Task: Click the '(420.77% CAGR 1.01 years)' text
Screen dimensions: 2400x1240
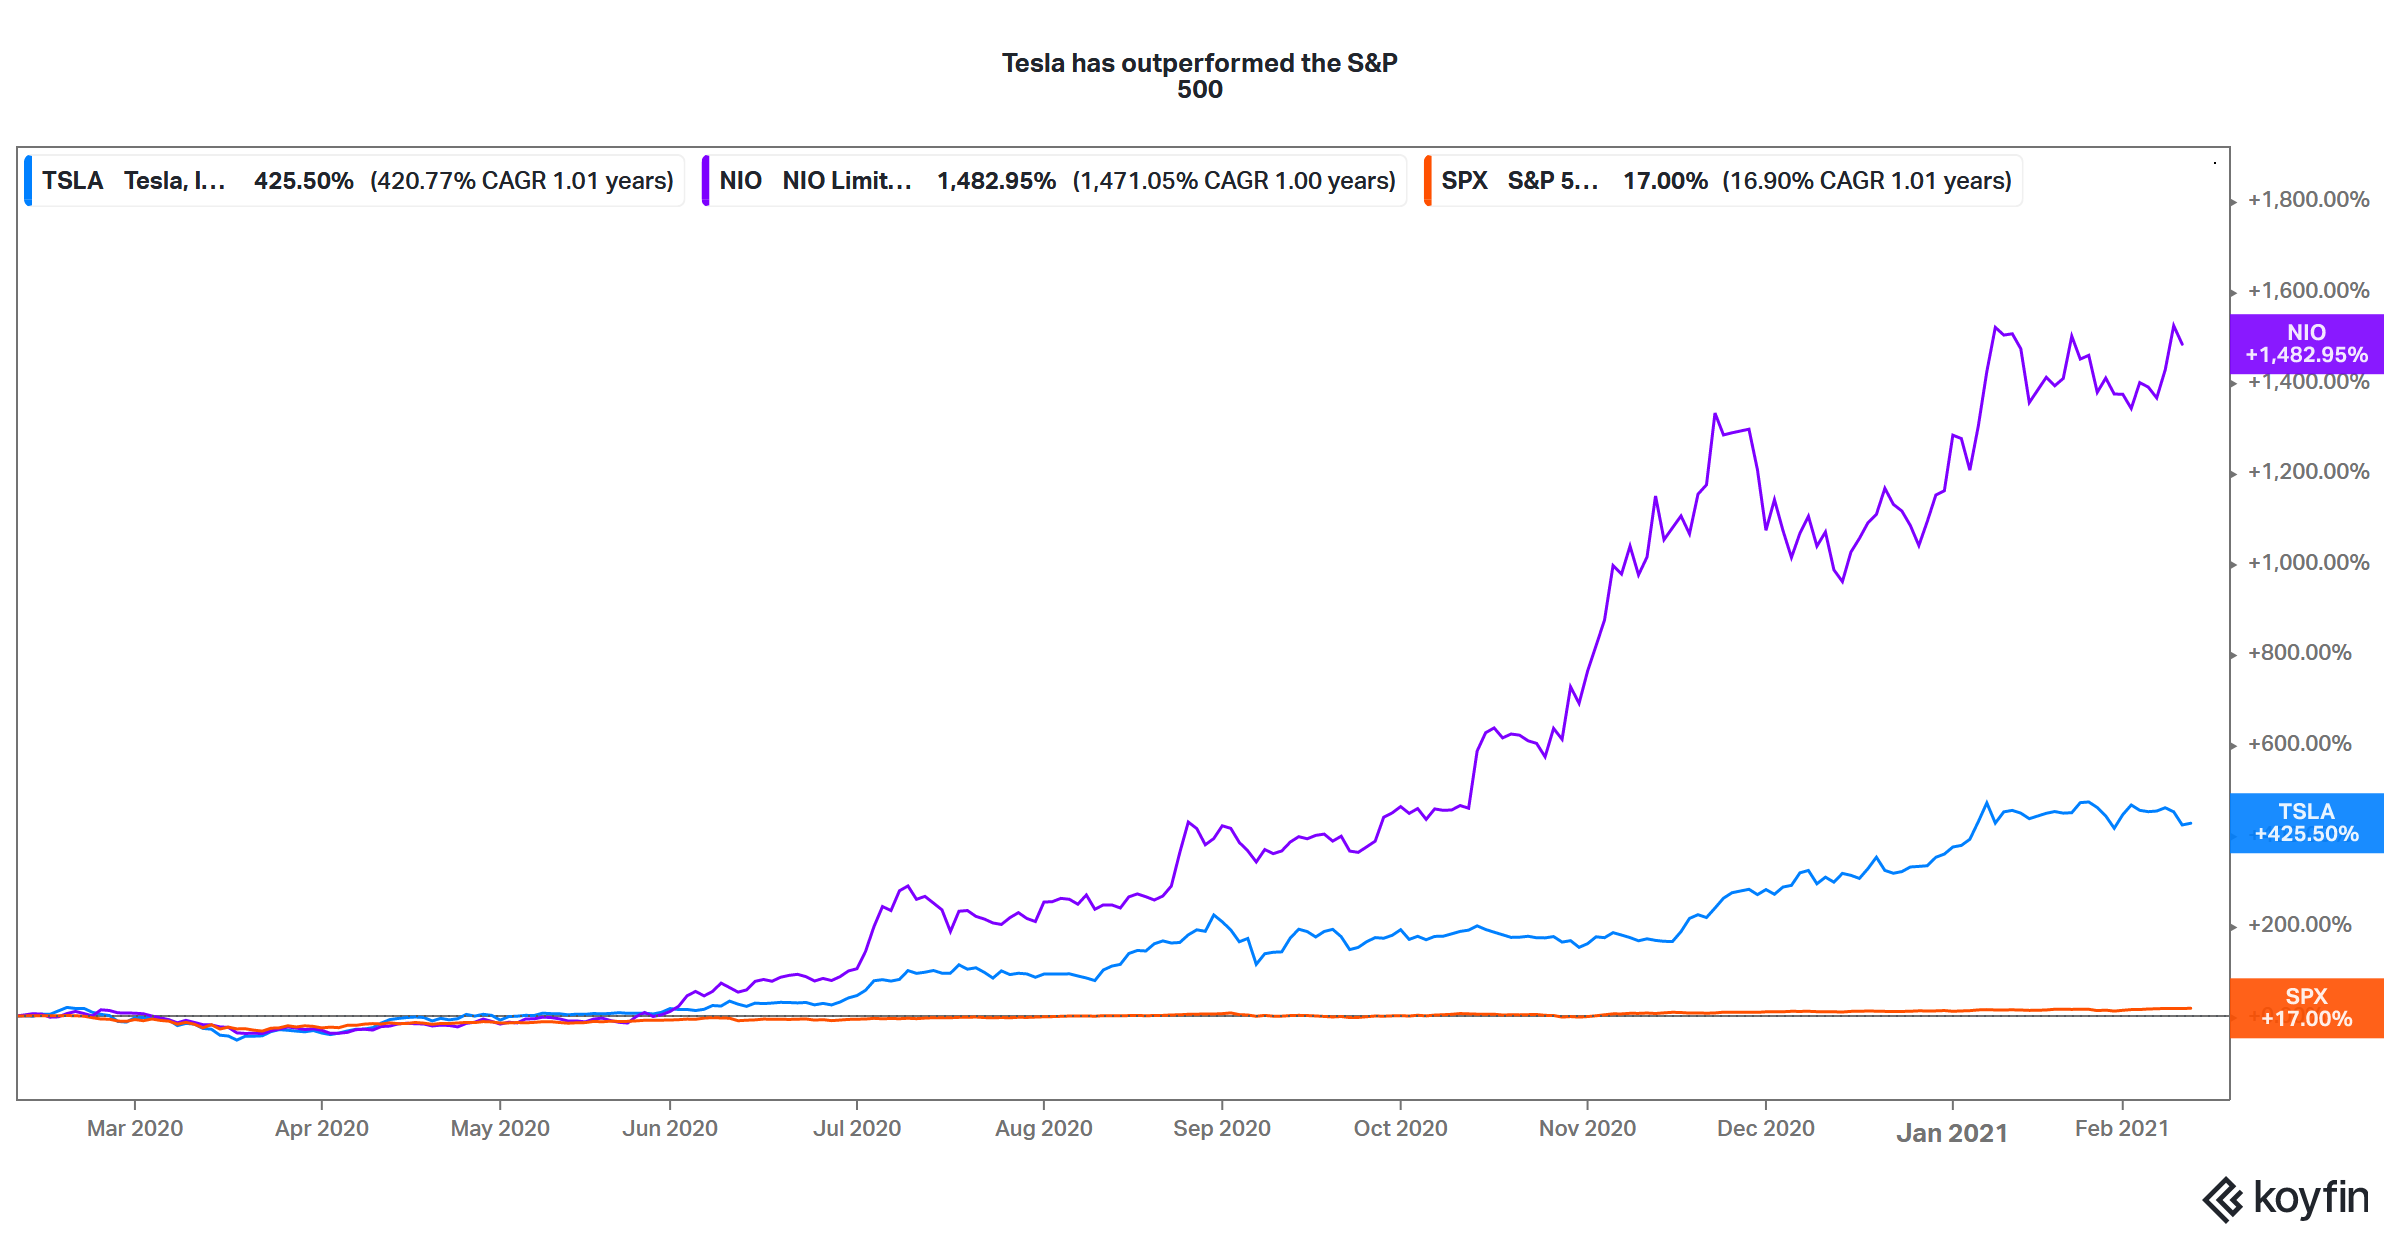Action: click(522, 181)
